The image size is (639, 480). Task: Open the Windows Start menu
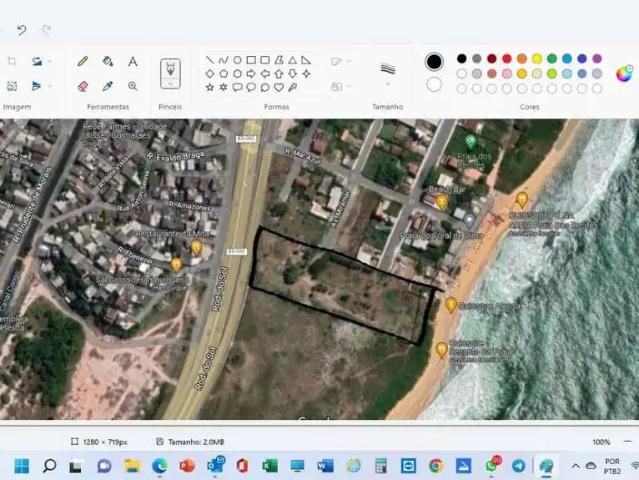[x=22, y=466]
